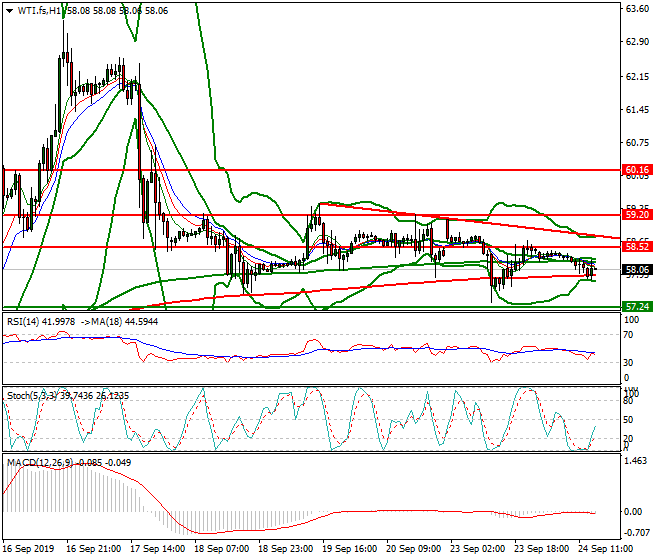Open the chart menu triangle beside WTI.fs
The image size is (660, 560).
click(9, 11)
